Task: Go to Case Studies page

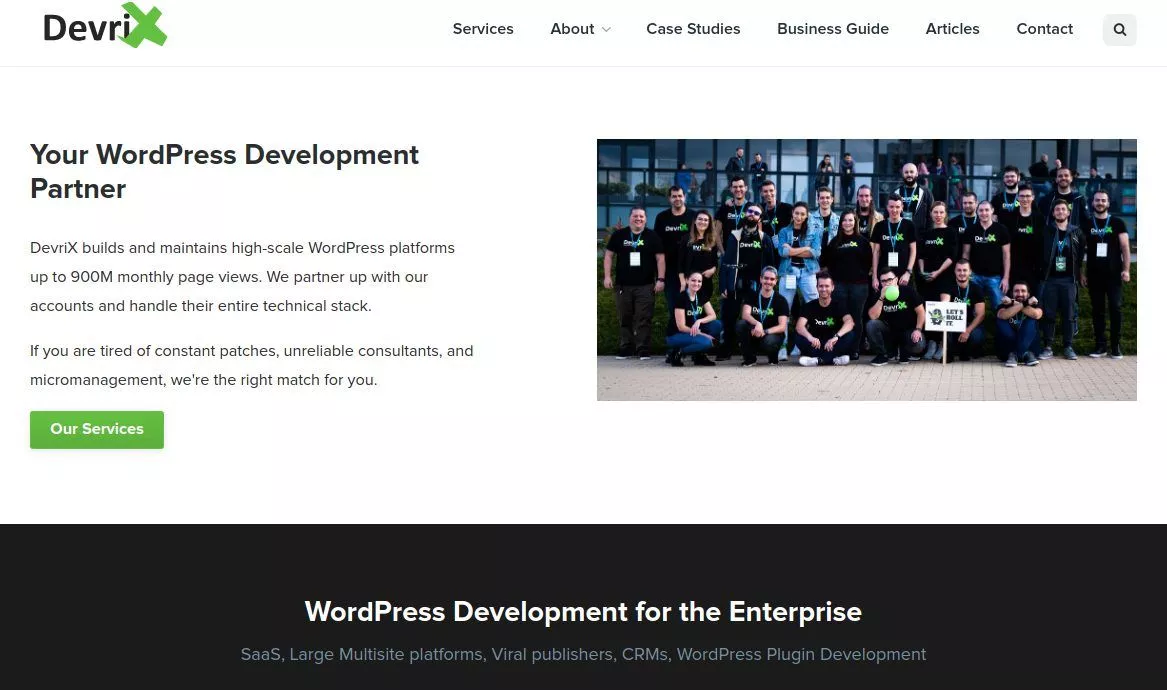Action: point(693,29)
